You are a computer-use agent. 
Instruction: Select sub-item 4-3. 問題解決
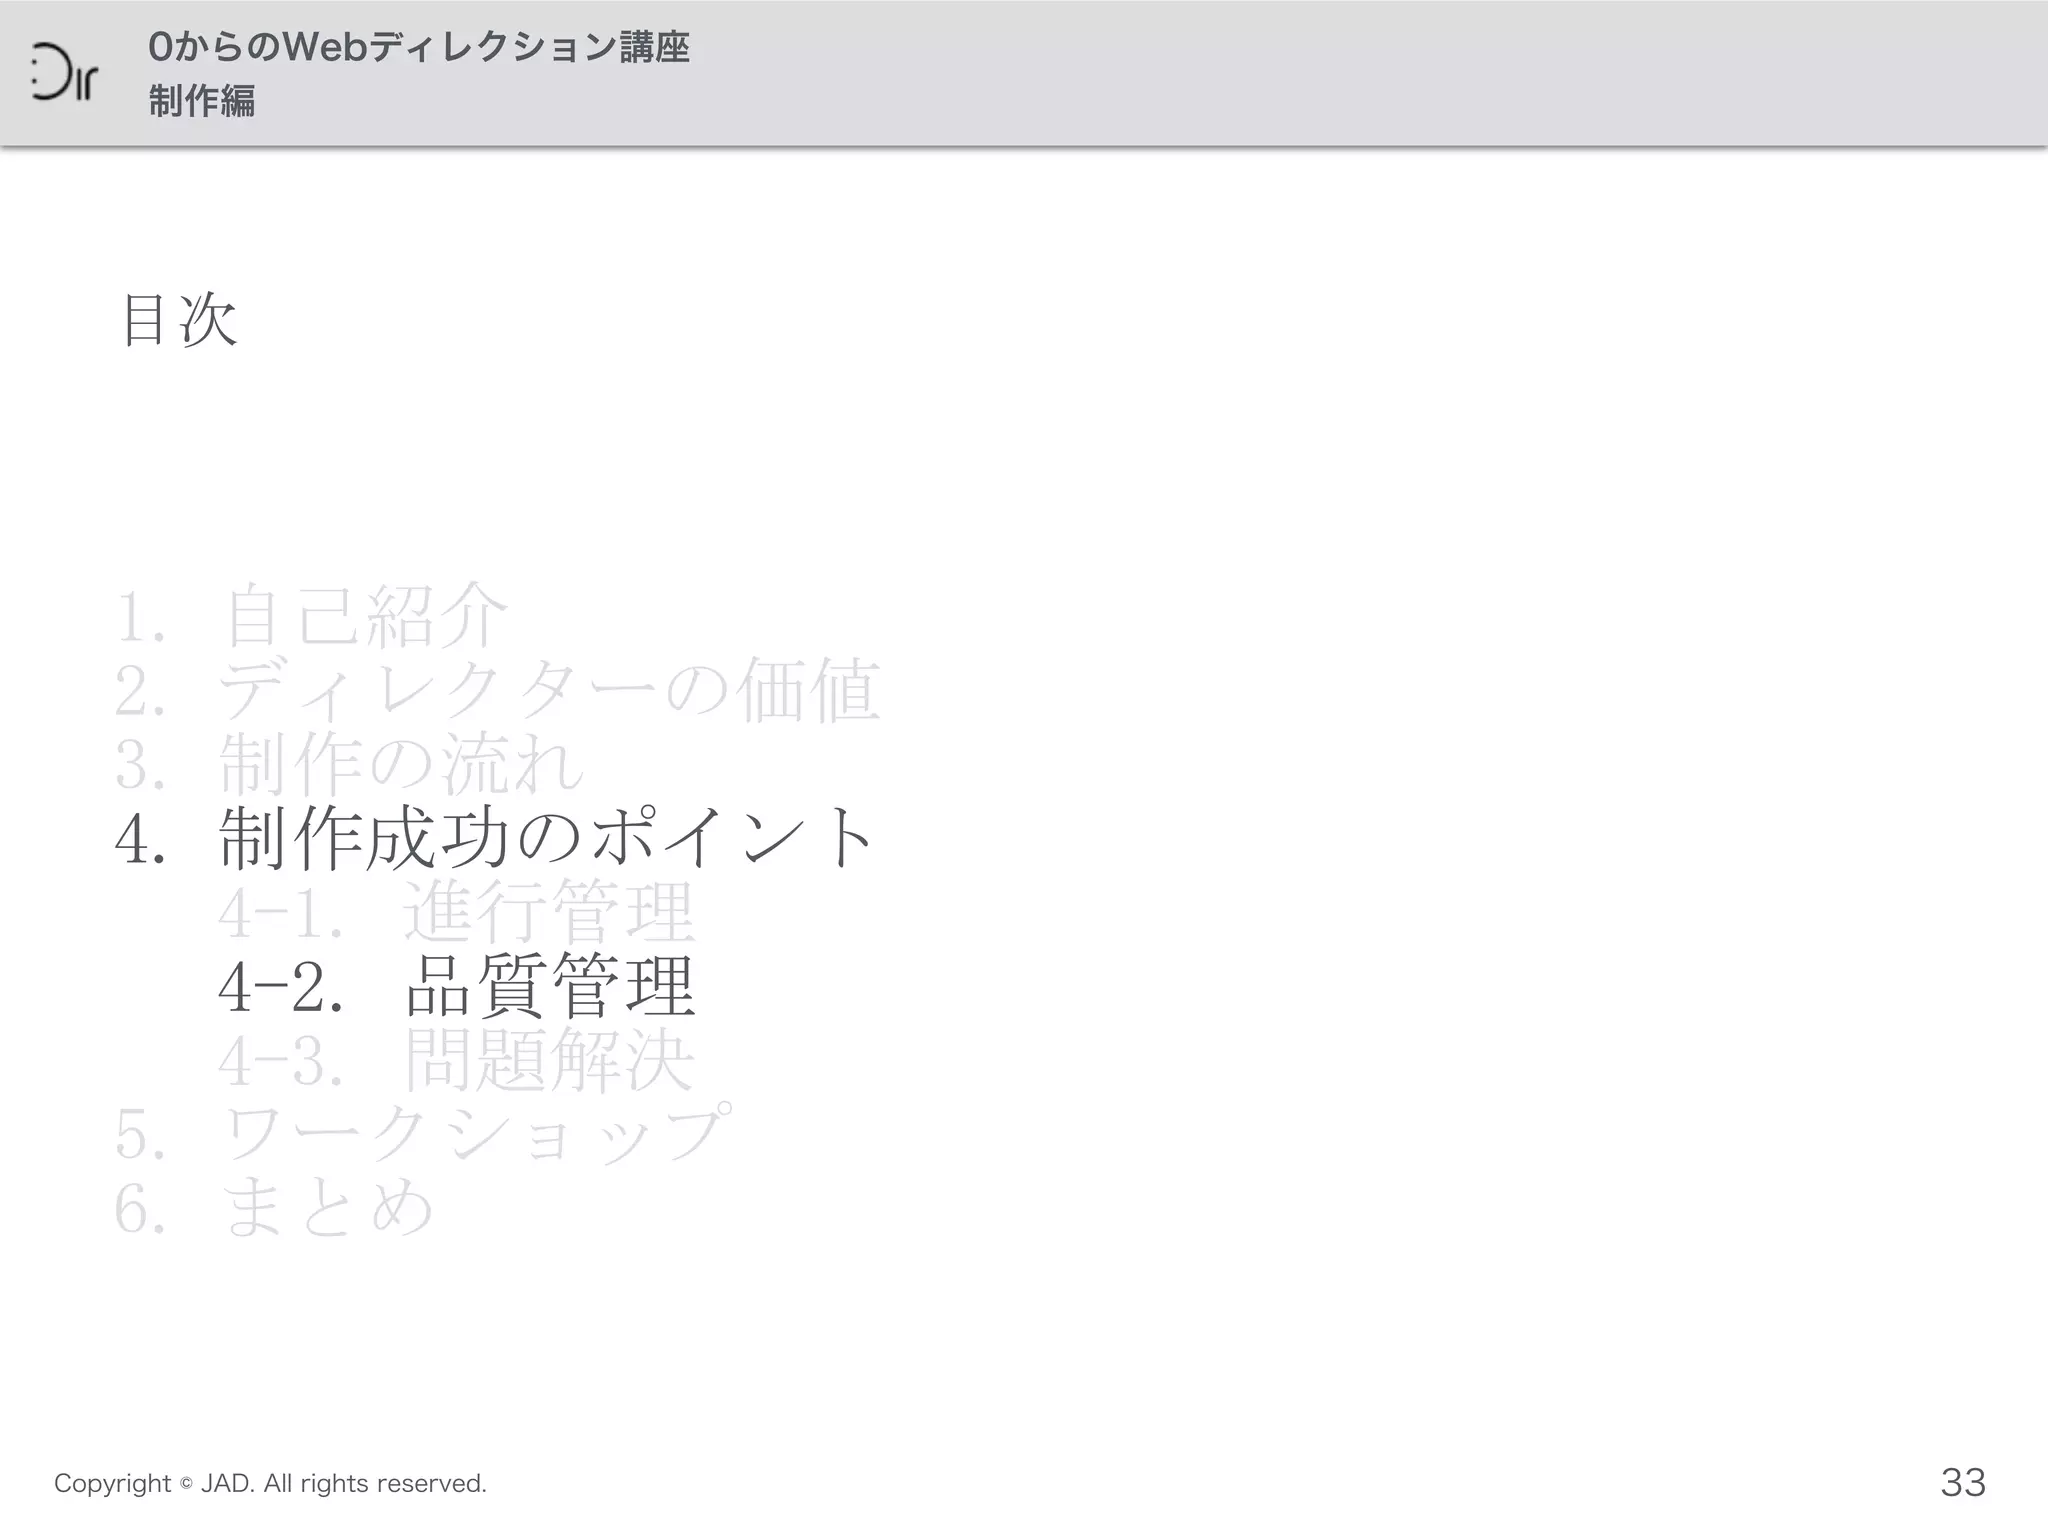(x=456, y=1060)
